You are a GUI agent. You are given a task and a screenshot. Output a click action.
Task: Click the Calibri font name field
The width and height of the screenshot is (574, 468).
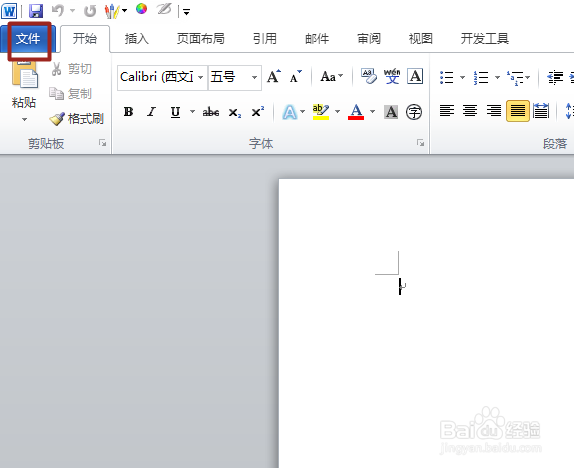pos(157,77)
